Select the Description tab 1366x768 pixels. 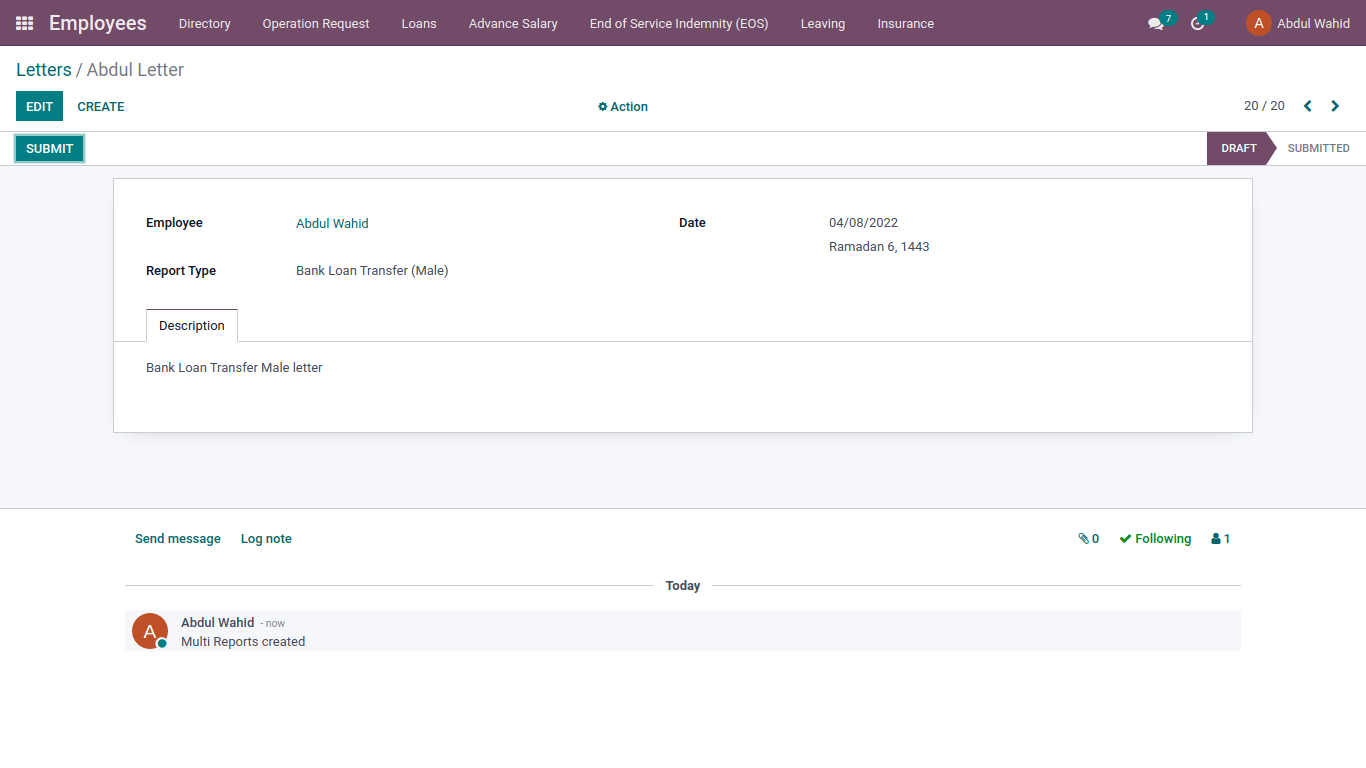(192, 325)
